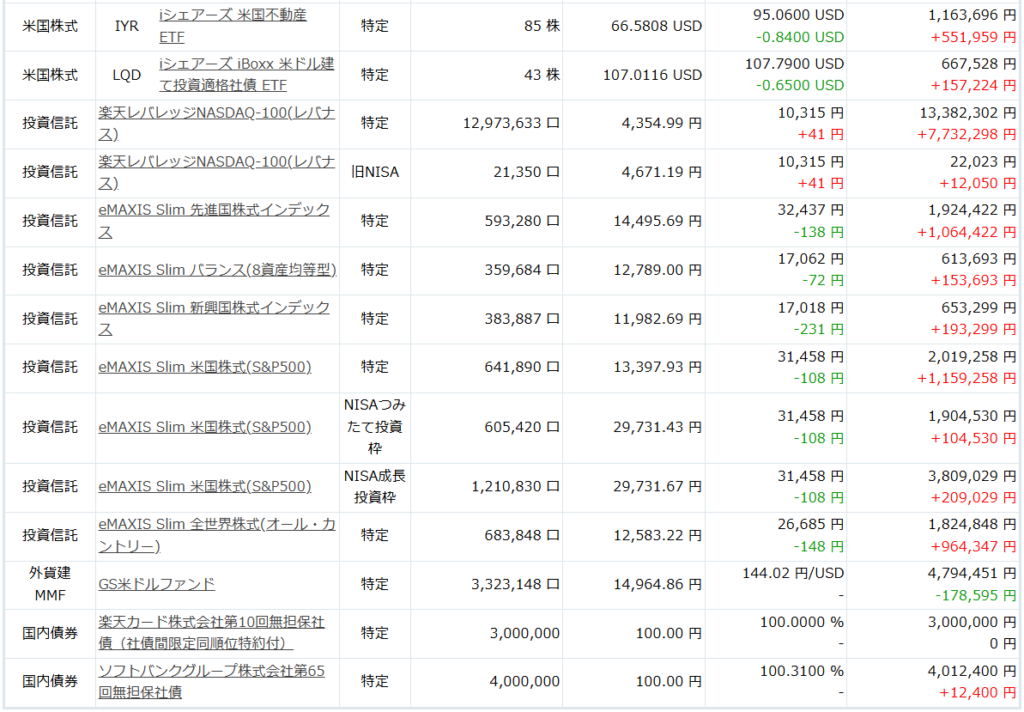Click the -72 円 daily change
Image resolution: width=1024 pixels, height=712 pixels.
[823, 281]
